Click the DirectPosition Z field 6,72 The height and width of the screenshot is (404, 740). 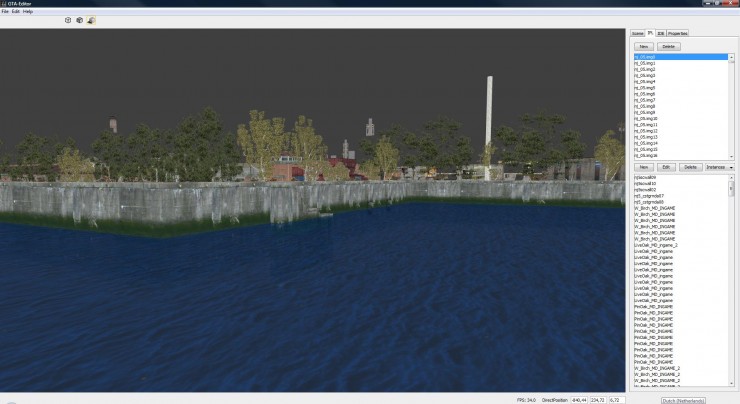(616, 400)
